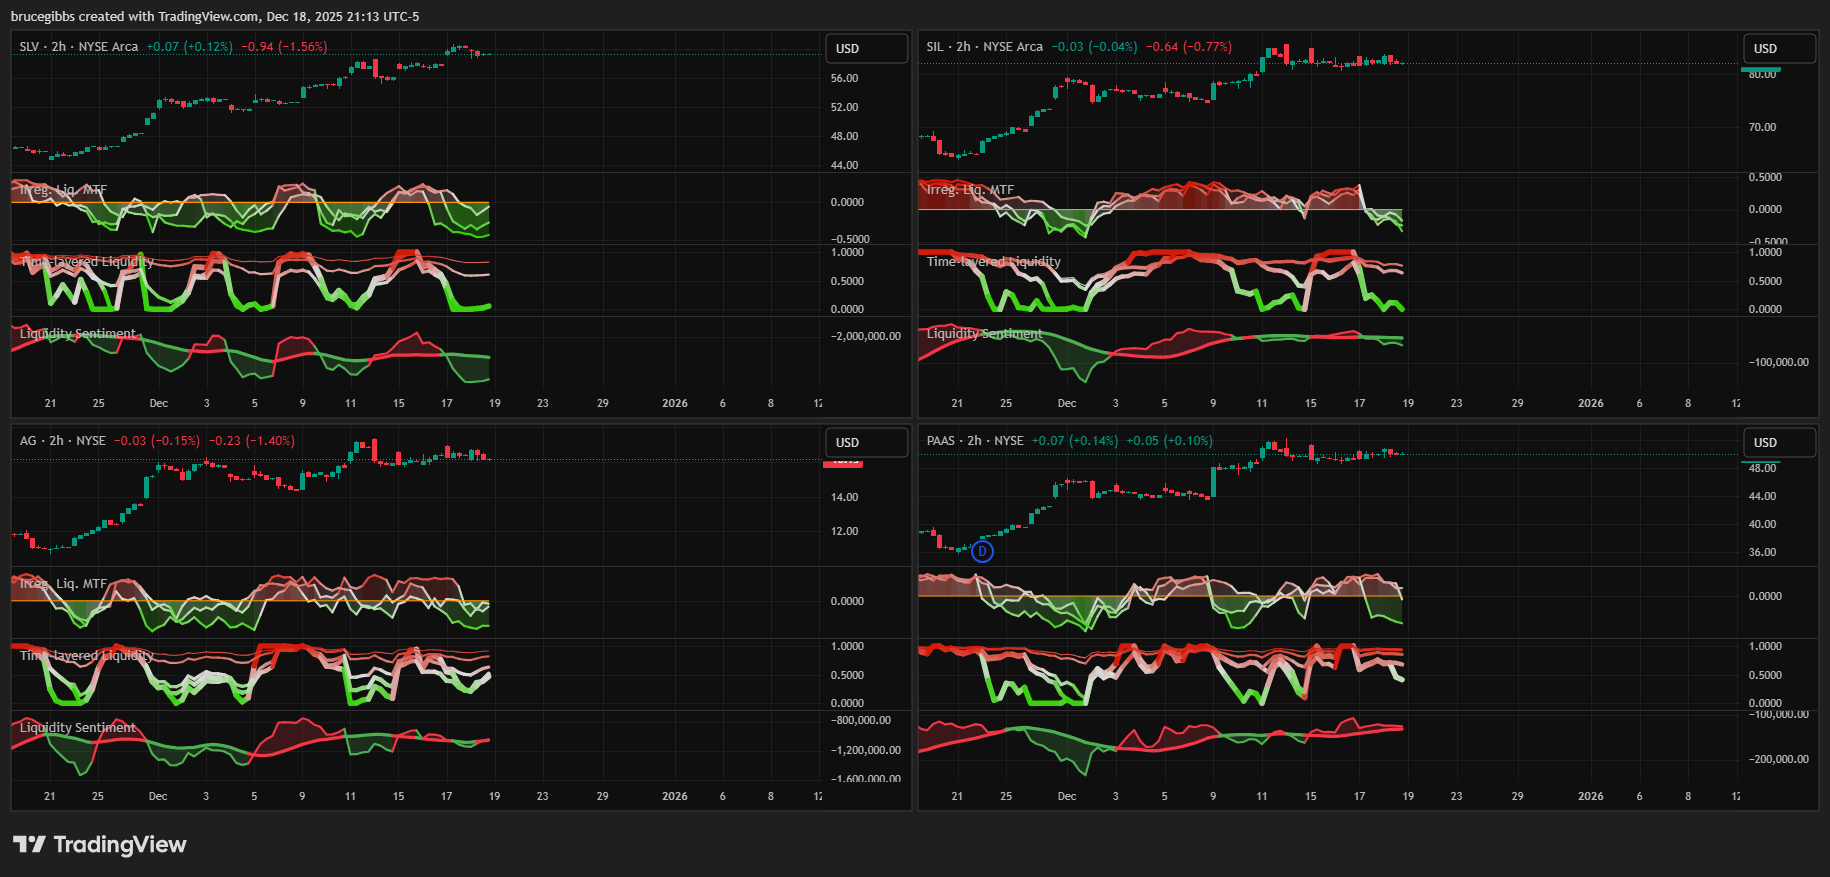Select the Irreg. Liq. MTF label in AG chart

click(x=63, y=584)
